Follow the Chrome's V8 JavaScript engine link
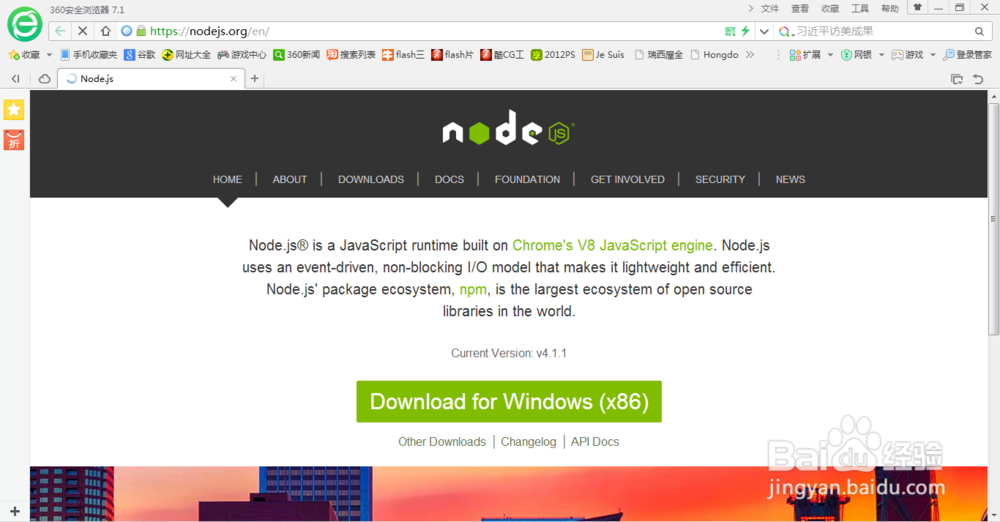1000x522 pixels. [612, 245]
